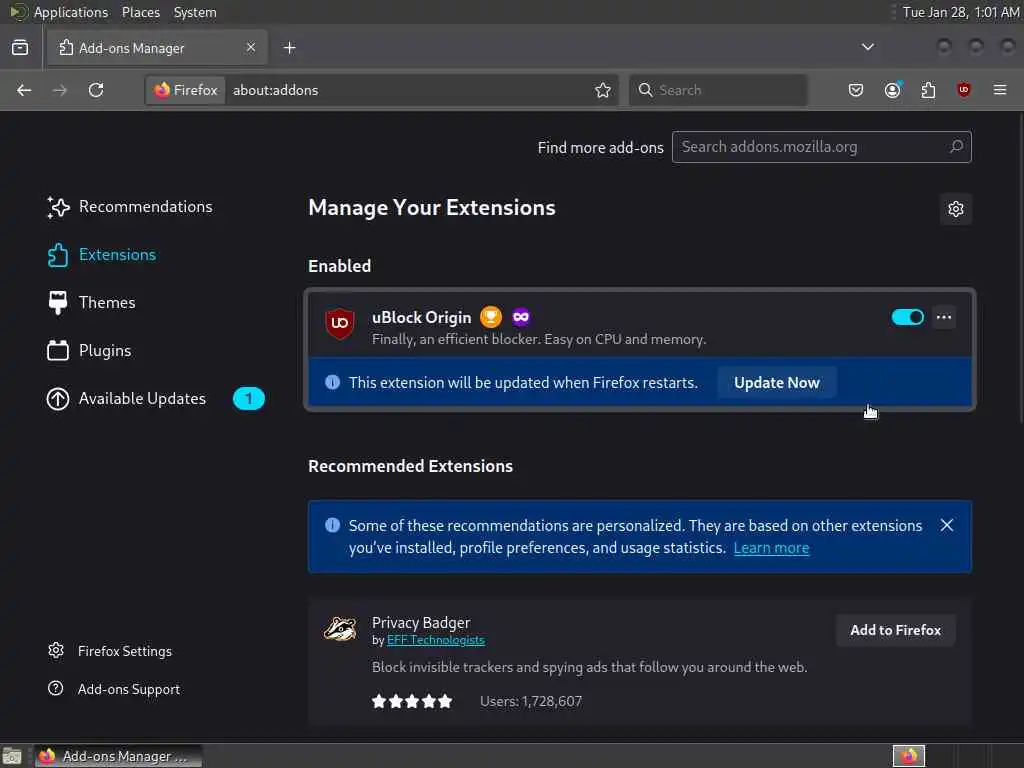1024x768 pixels.
Task: Open the Firefox hamburger application menu
Action: pos(1000,90)
